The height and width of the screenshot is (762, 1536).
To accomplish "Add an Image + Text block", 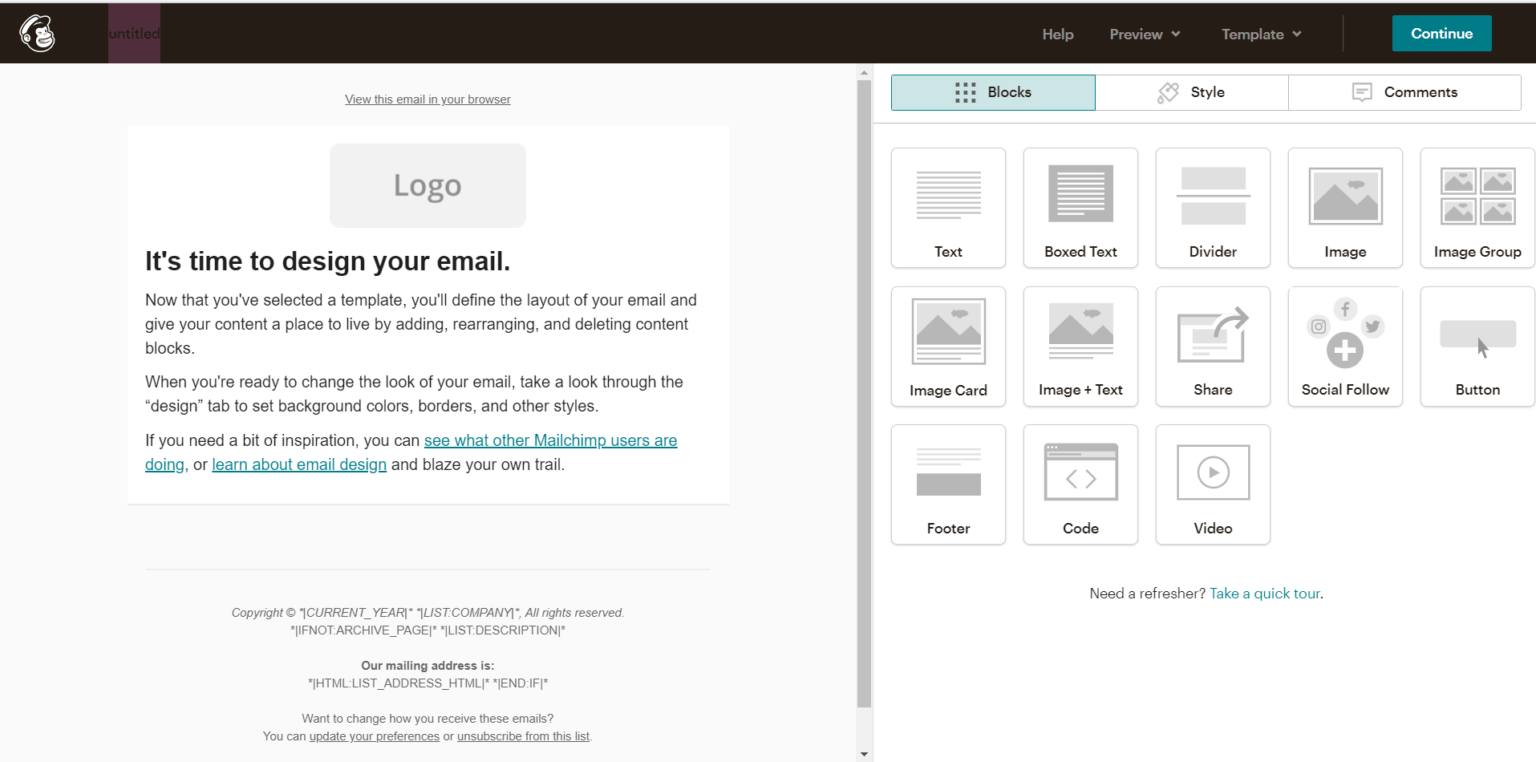I will tap(1080, 346).
